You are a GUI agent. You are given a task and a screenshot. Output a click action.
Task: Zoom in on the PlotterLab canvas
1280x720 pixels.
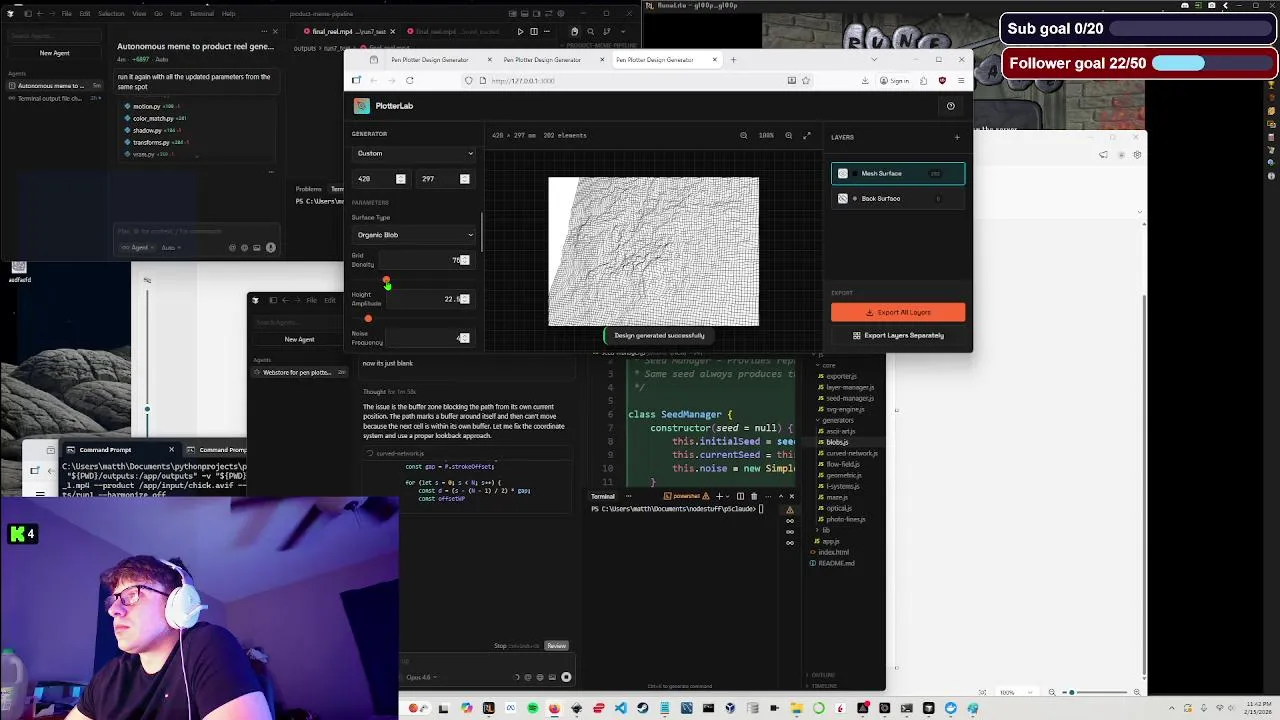click(x=788, y=135)
